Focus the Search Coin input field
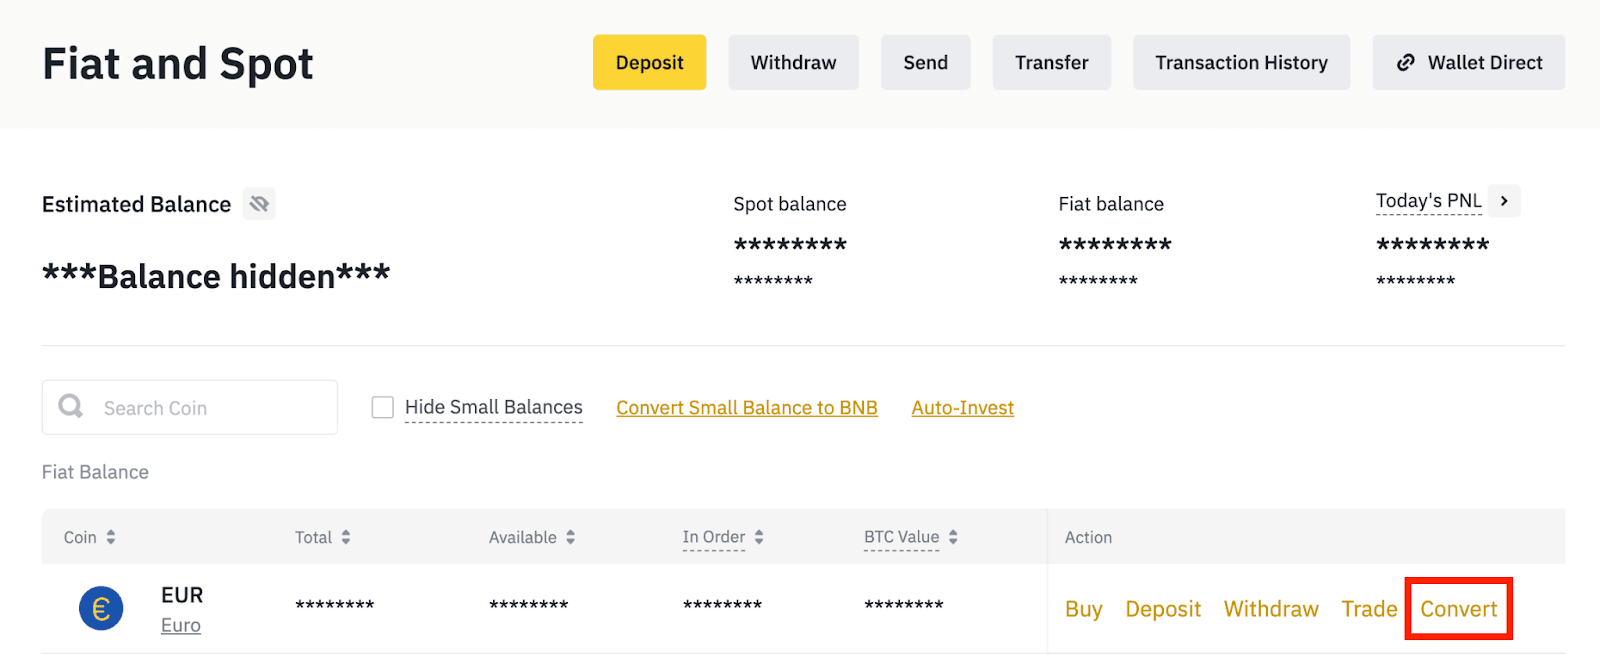 click(210, 408)
